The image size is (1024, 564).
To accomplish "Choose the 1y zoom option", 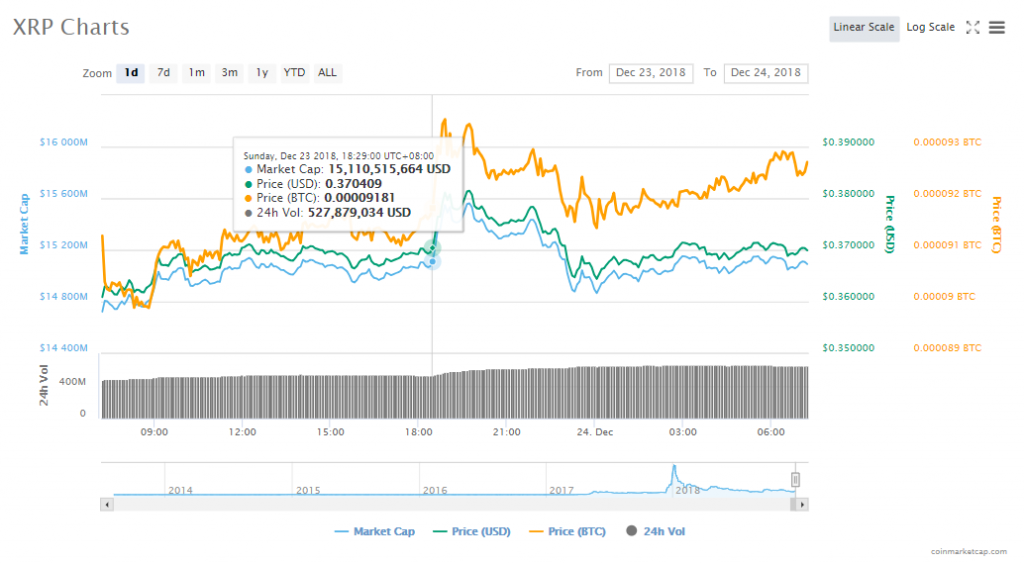I will (x=262, y=73).
